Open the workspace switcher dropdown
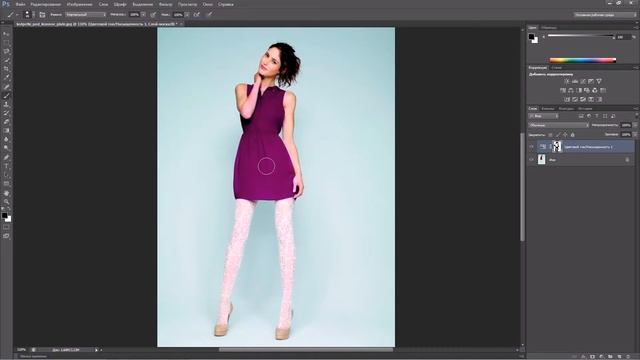Screen dimensions: 640x360 (x=605, y=15)
